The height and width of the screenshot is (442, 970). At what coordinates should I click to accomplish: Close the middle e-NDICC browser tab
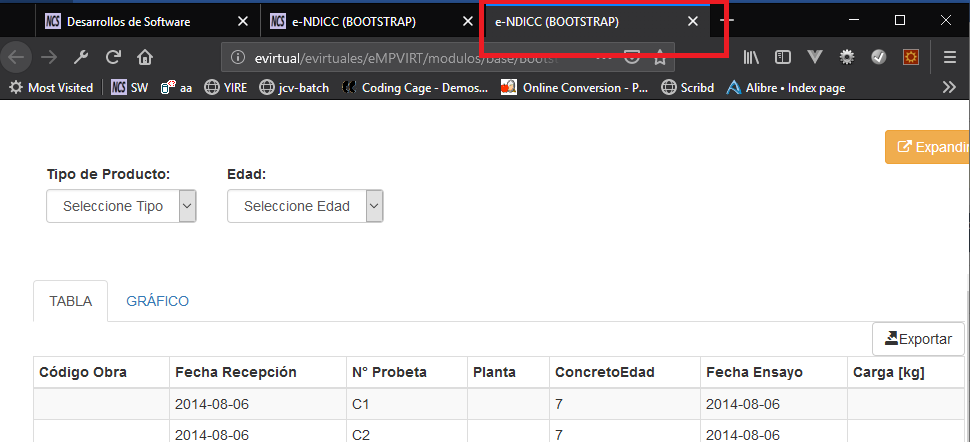(467, 21)
